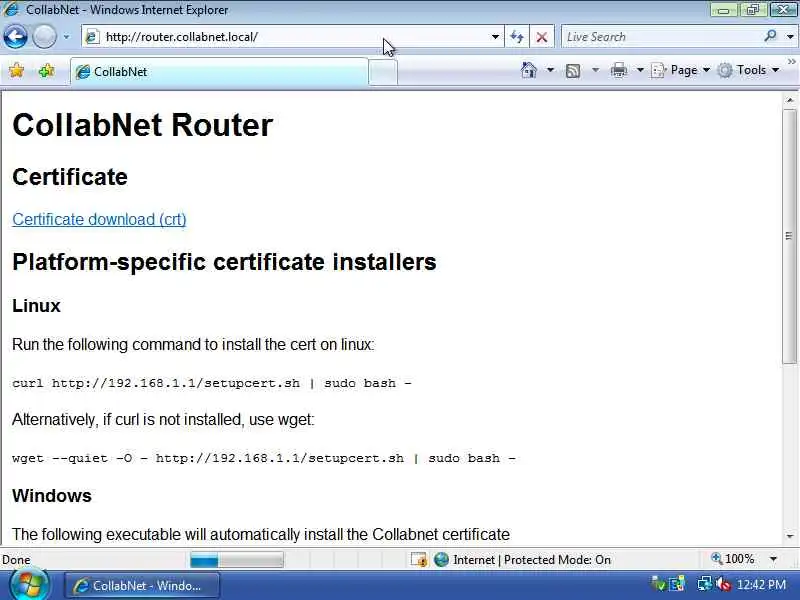Open the Page menu
Screen dimensions: 800x600
pyautogui.click(x=681, y=70)
